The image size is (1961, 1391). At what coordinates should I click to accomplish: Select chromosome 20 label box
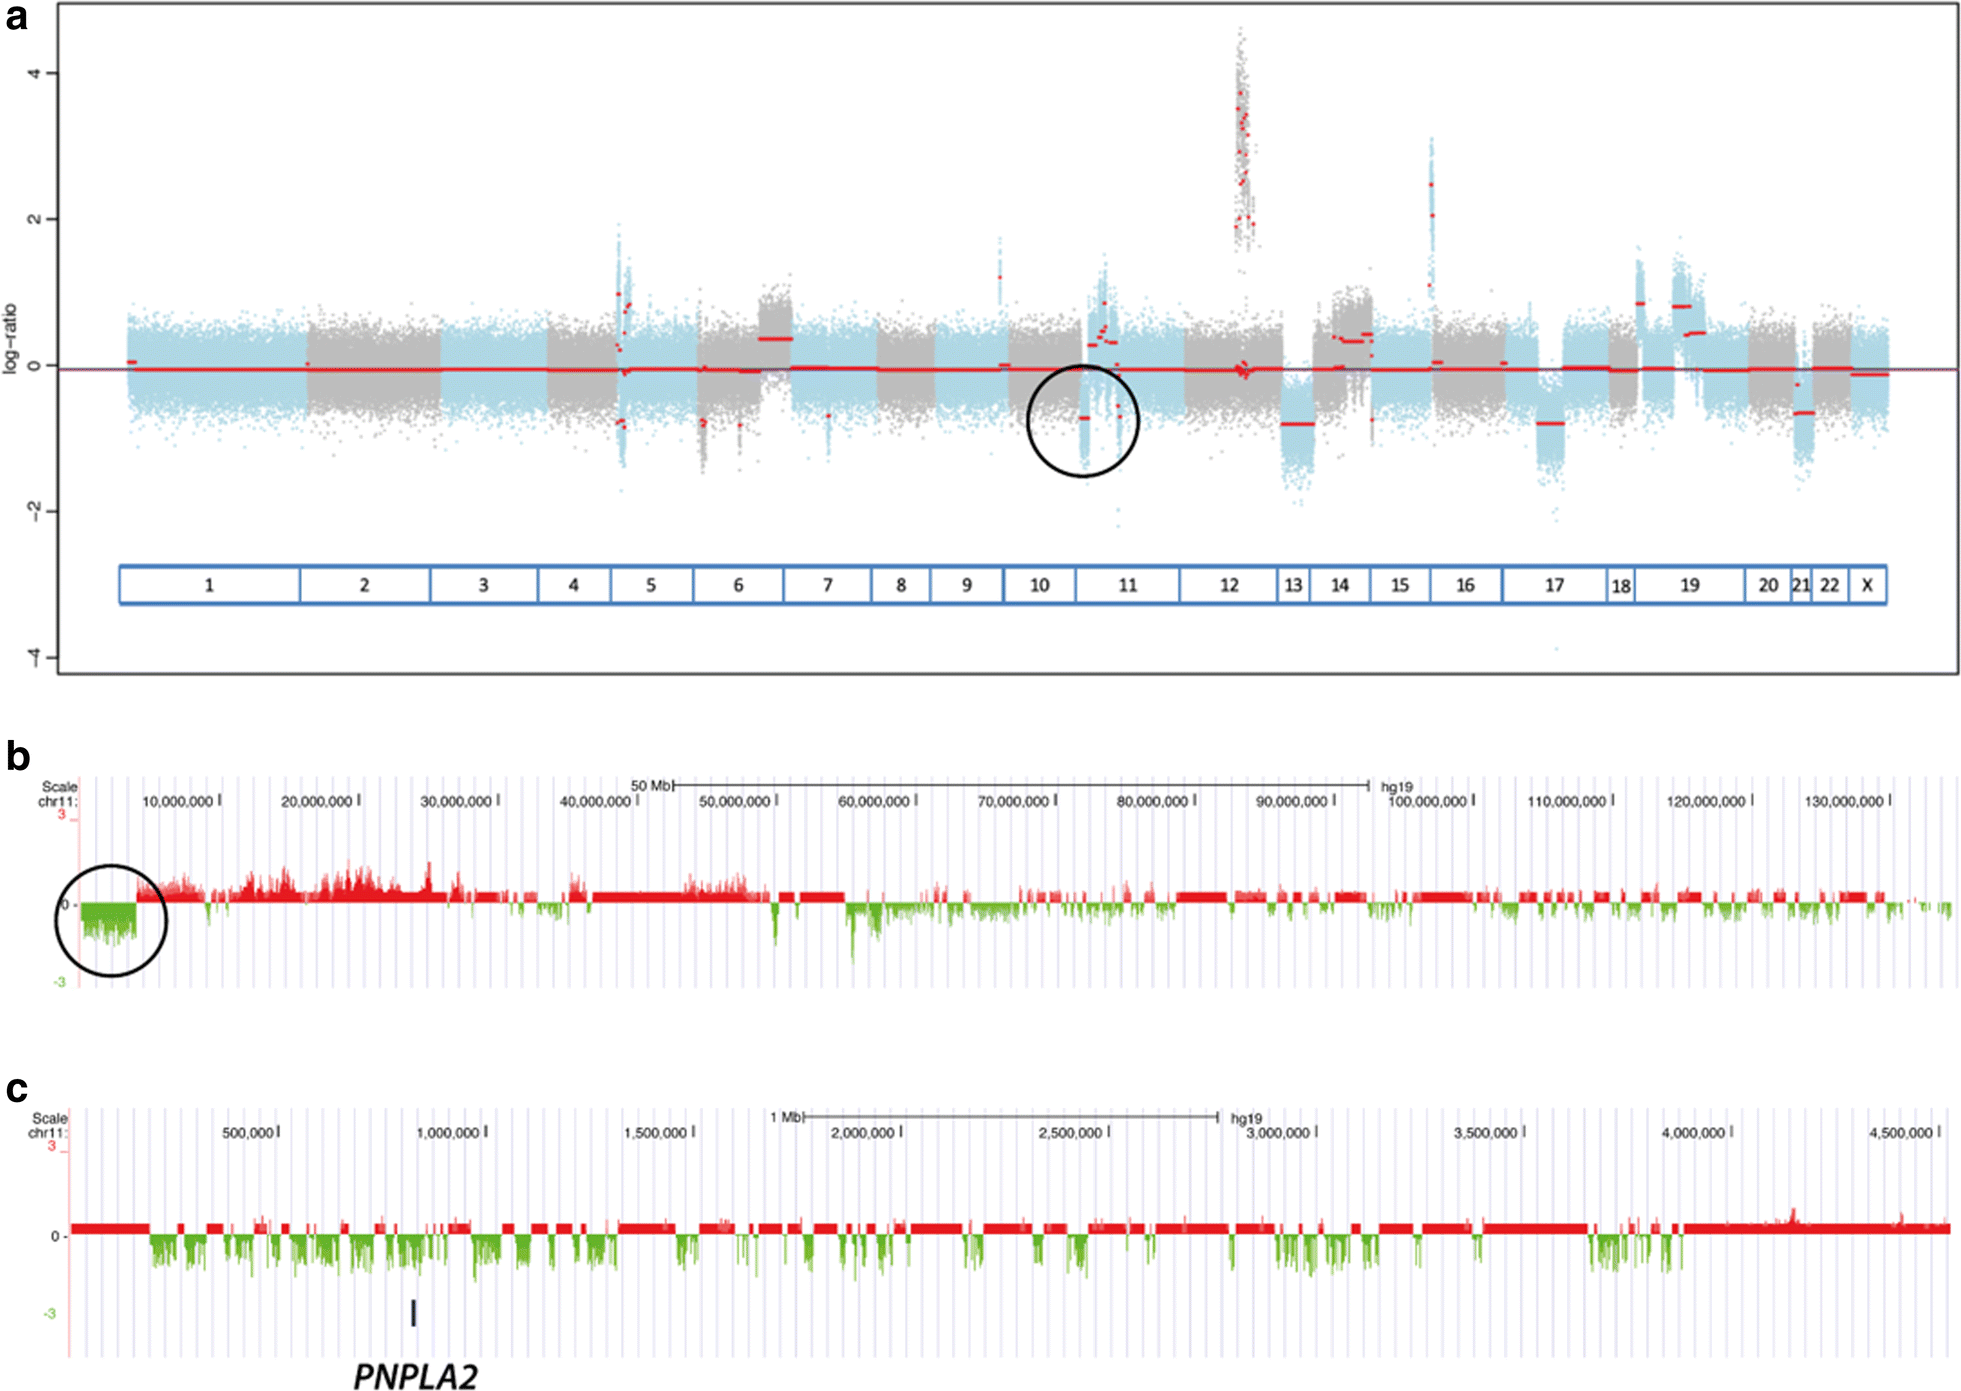[1768, 585]
